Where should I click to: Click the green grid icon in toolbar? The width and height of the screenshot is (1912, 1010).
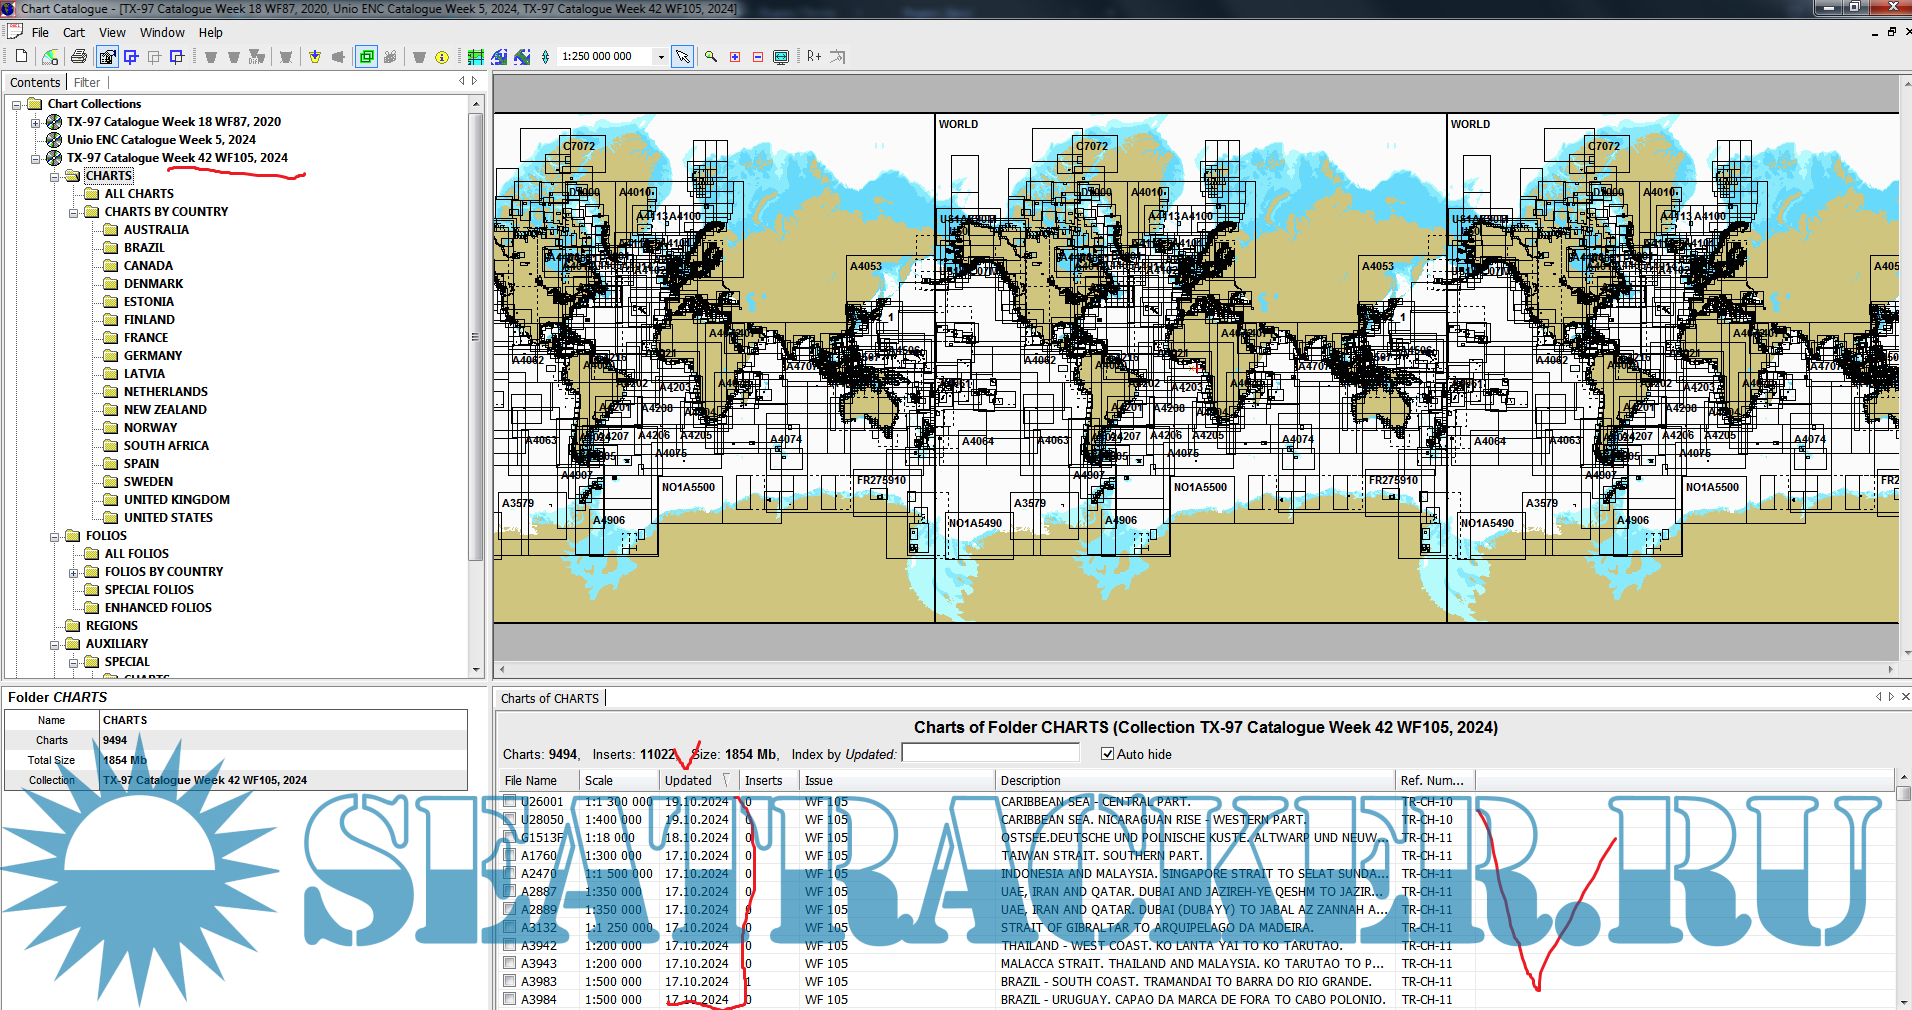475,57
